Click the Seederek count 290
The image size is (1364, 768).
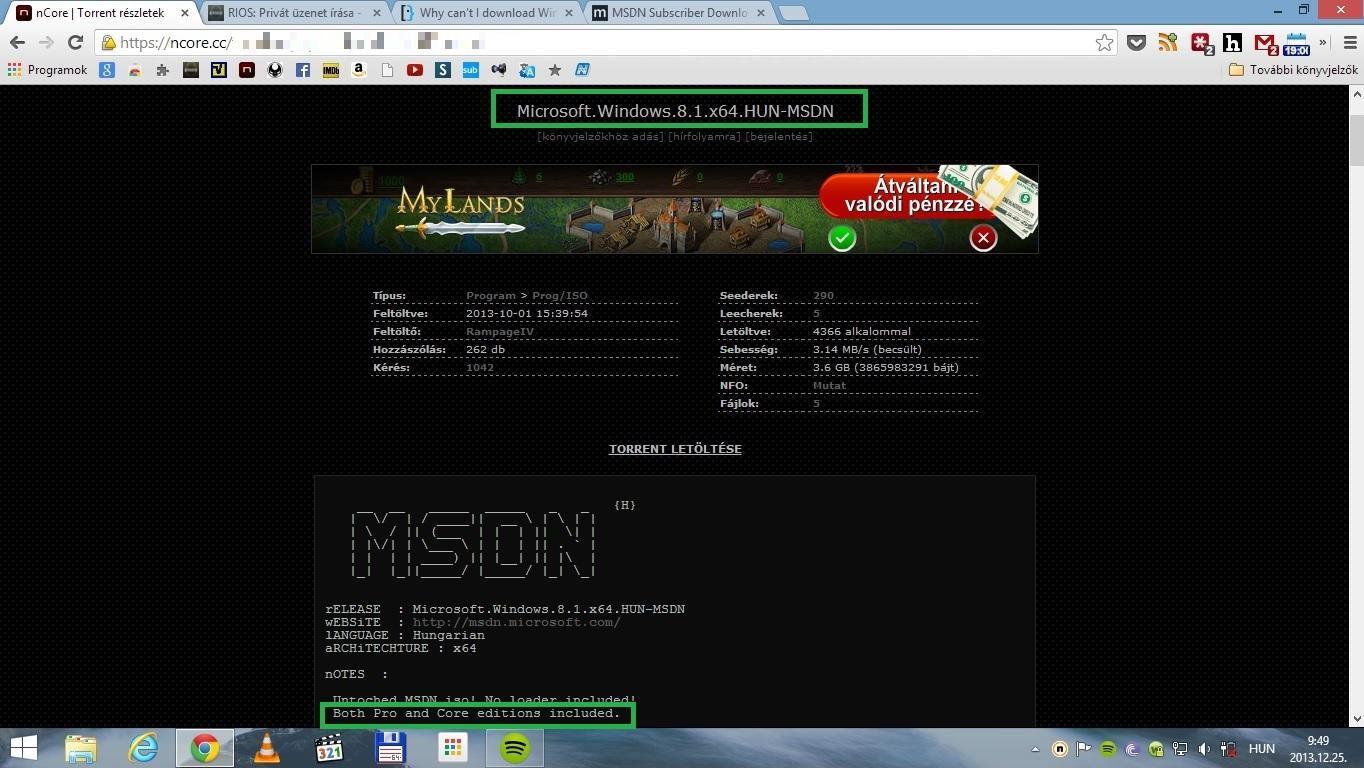click(823, 296)
